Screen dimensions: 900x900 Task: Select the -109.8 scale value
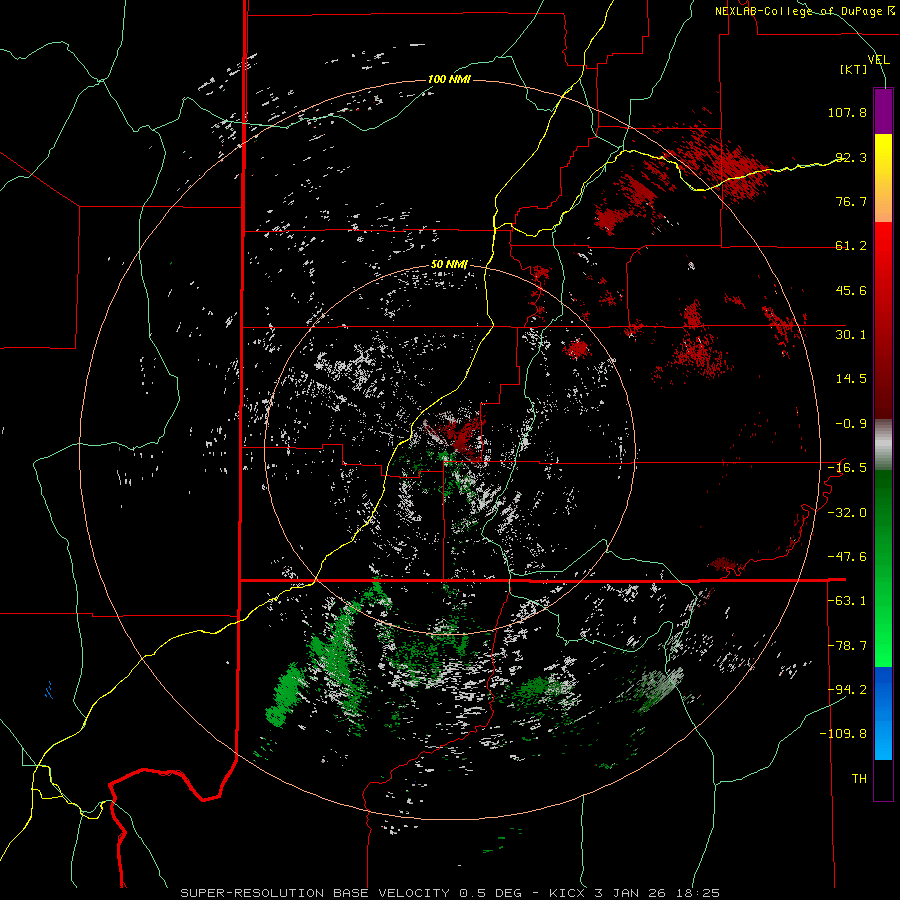(843, 734)
